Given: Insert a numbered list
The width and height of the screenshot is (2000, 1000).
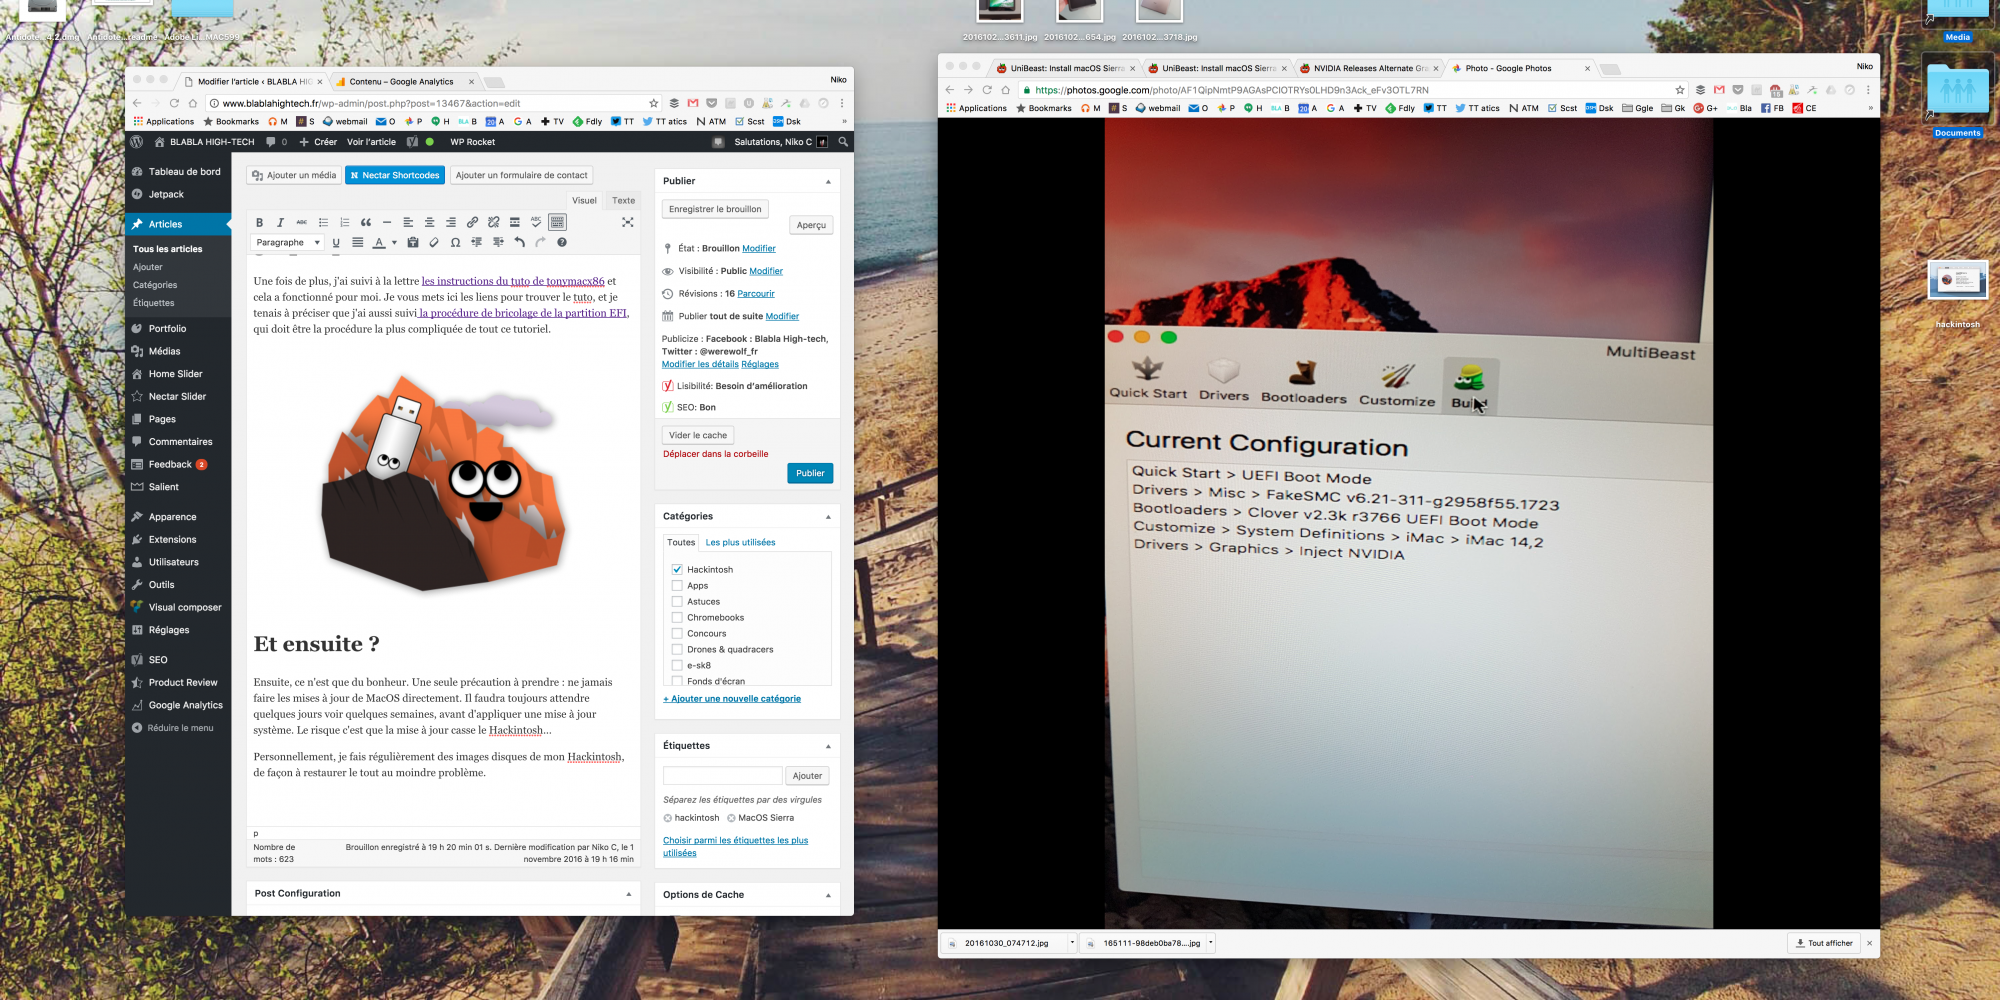Looking at the screenshot, I should click(x=344, y=222).
